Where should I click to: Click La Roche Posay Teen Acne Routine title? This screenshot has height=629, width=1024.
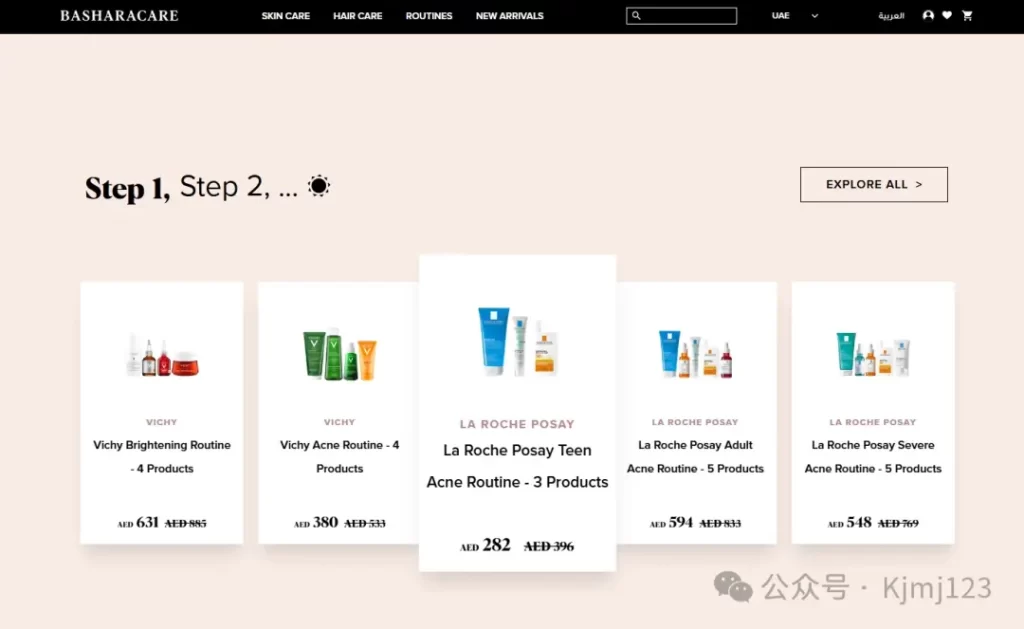click(x=517, y=466)
